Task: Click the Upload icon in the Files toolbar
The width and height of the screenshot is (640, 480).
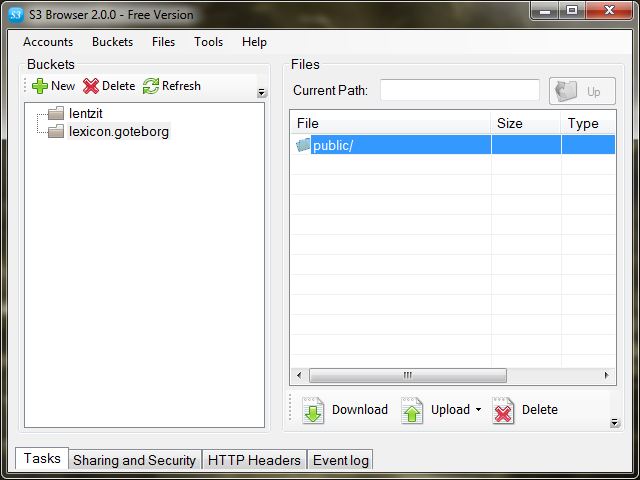Action: pos(412,410)
